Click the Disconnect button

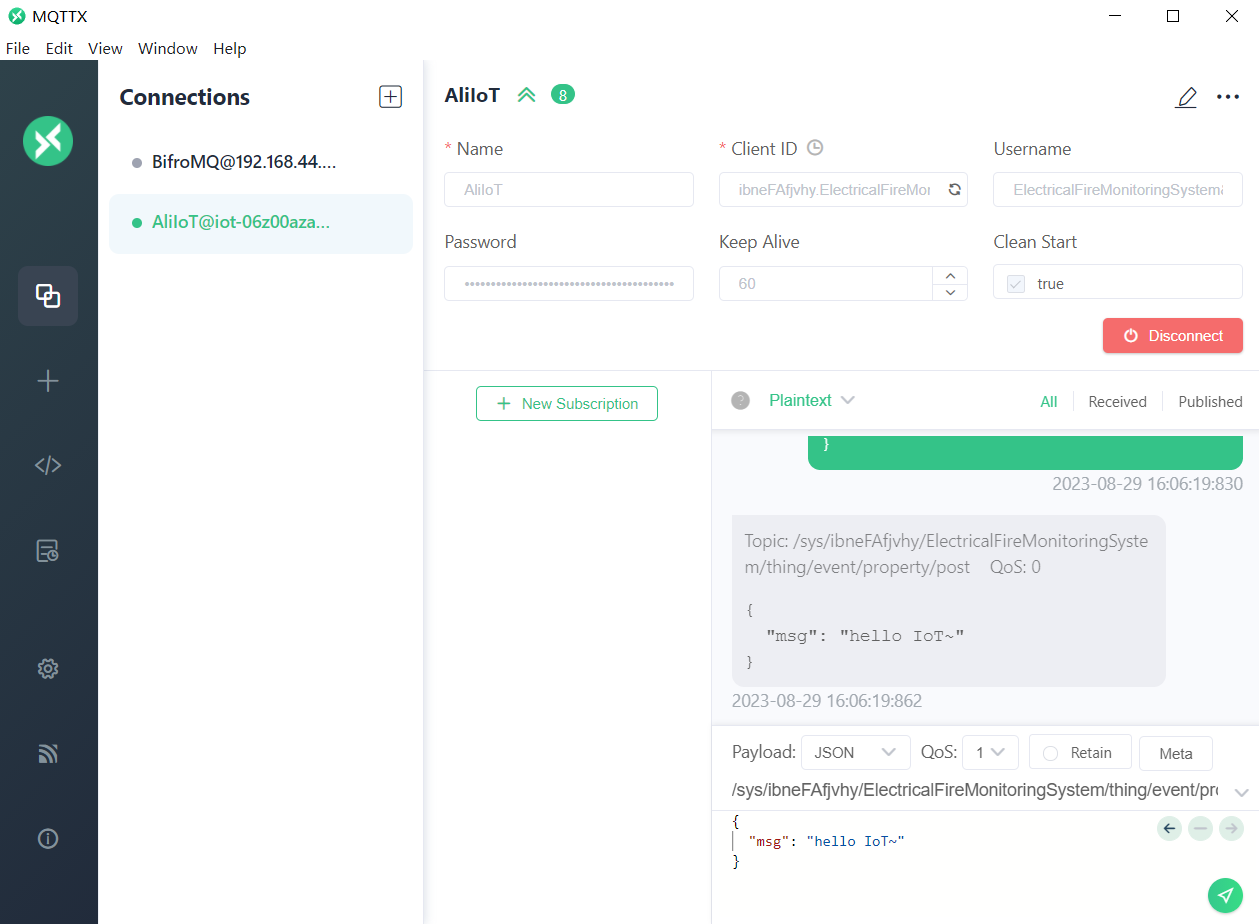tap(1173, 336)
